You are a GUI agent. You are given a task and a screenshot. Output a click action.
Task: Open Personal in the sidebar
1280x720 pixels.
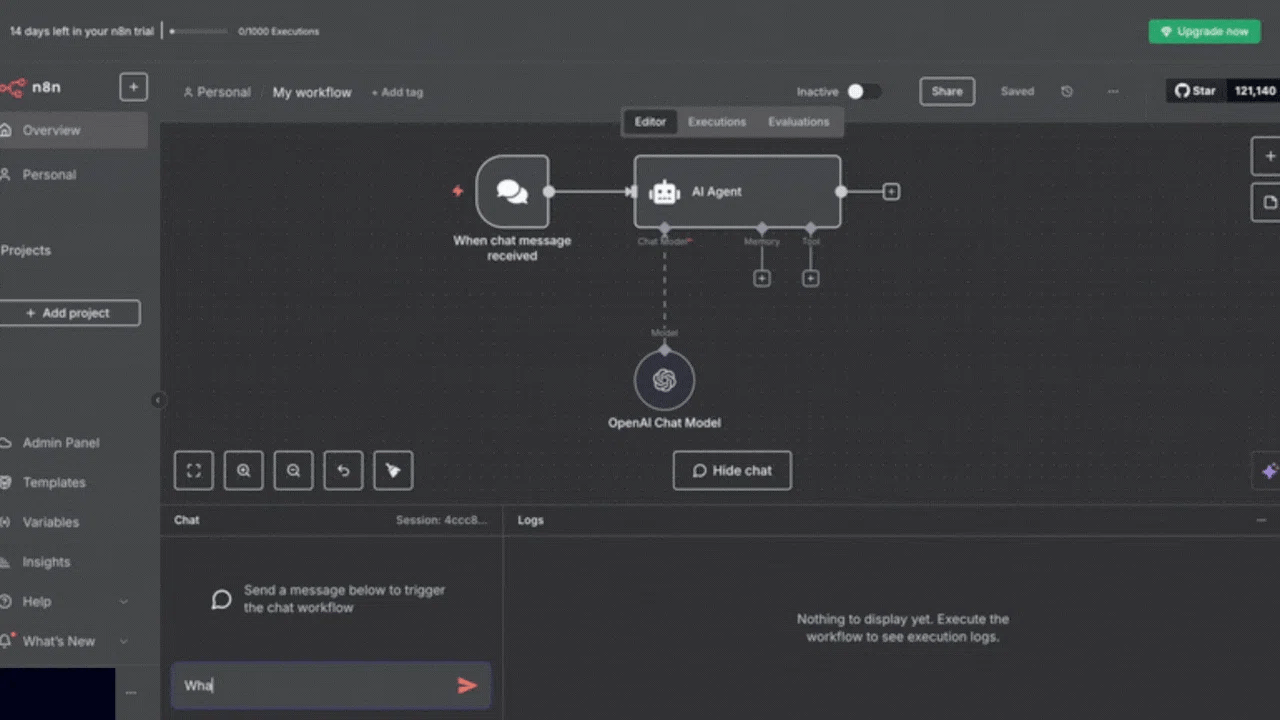74,174
